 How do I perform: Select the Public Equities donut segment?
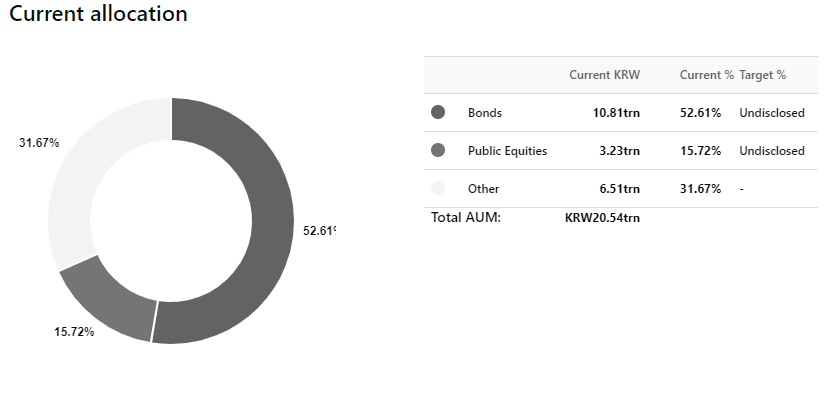[106, 301]
